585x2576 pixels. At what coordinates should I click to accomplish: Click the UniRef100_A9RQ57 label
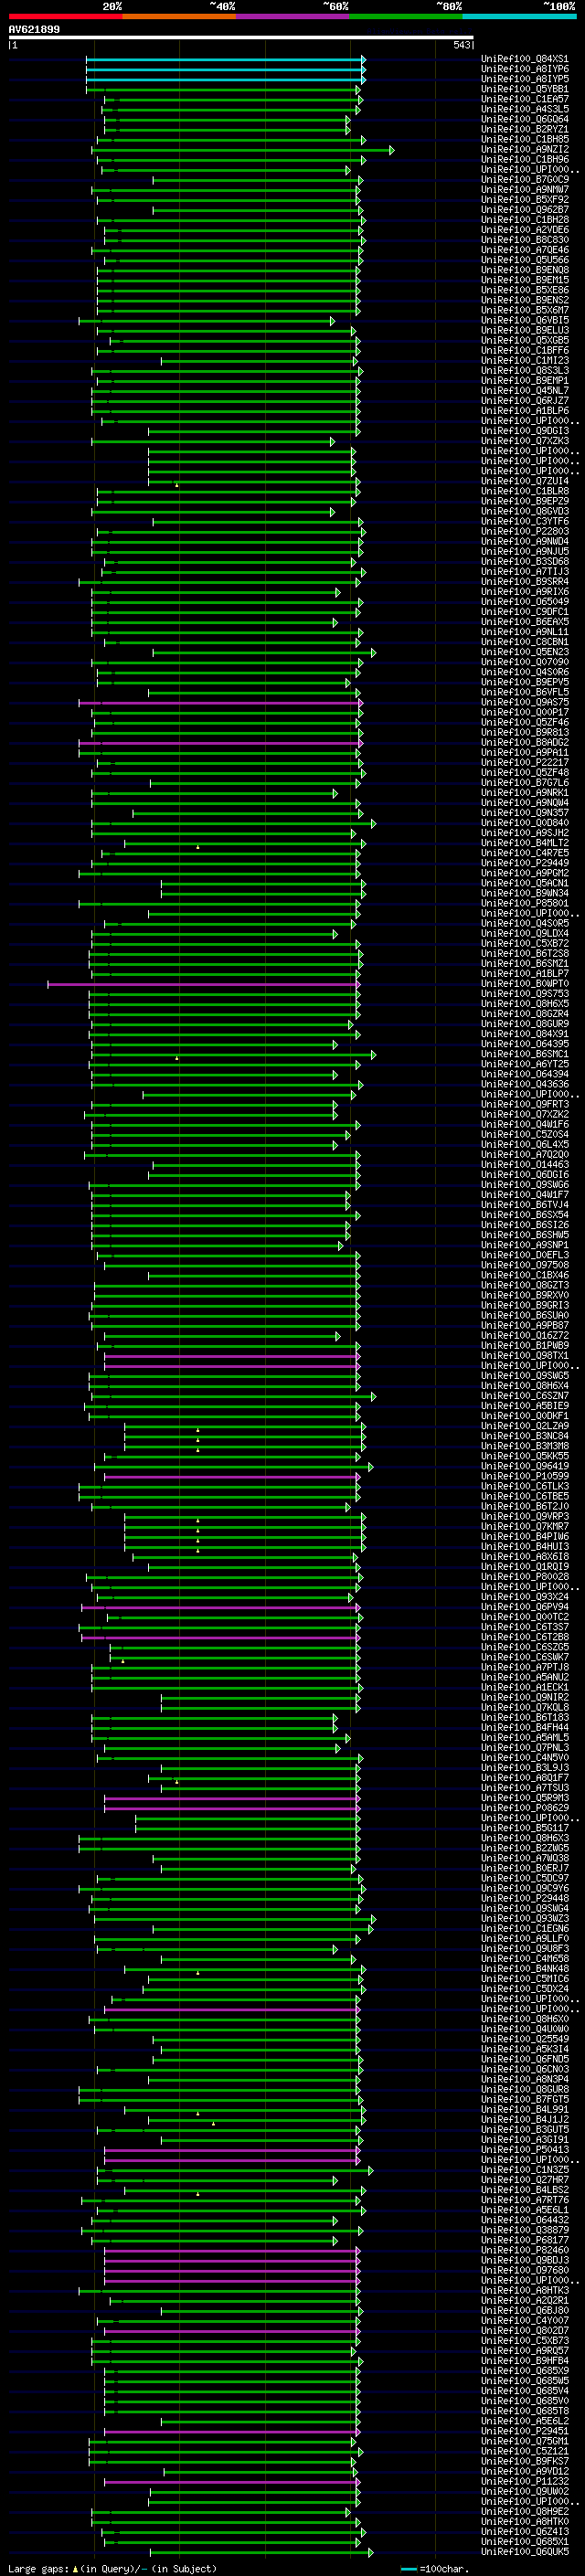click(525, 2350)
